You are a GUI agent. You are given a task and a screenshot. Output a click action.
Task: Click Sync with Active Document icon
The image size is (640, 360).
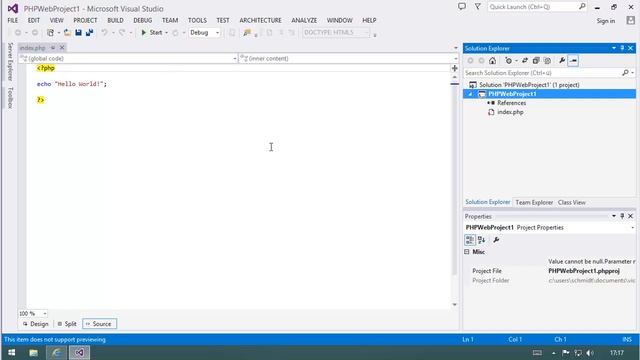pos(525,60)
